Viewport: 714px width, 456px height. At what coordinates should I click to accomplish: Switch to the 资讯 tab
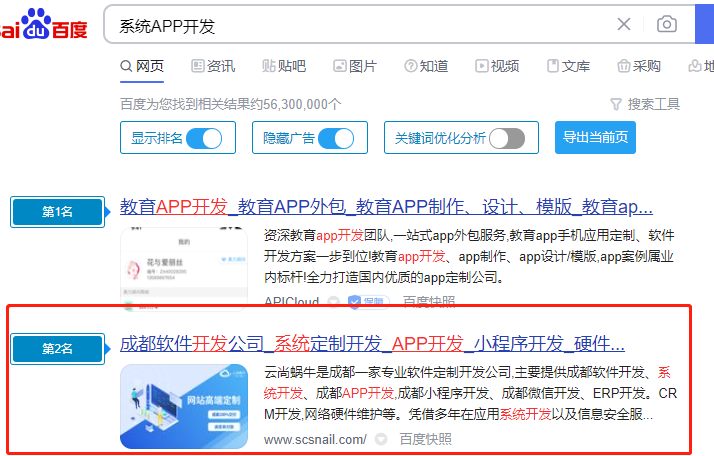pos(212,66)
